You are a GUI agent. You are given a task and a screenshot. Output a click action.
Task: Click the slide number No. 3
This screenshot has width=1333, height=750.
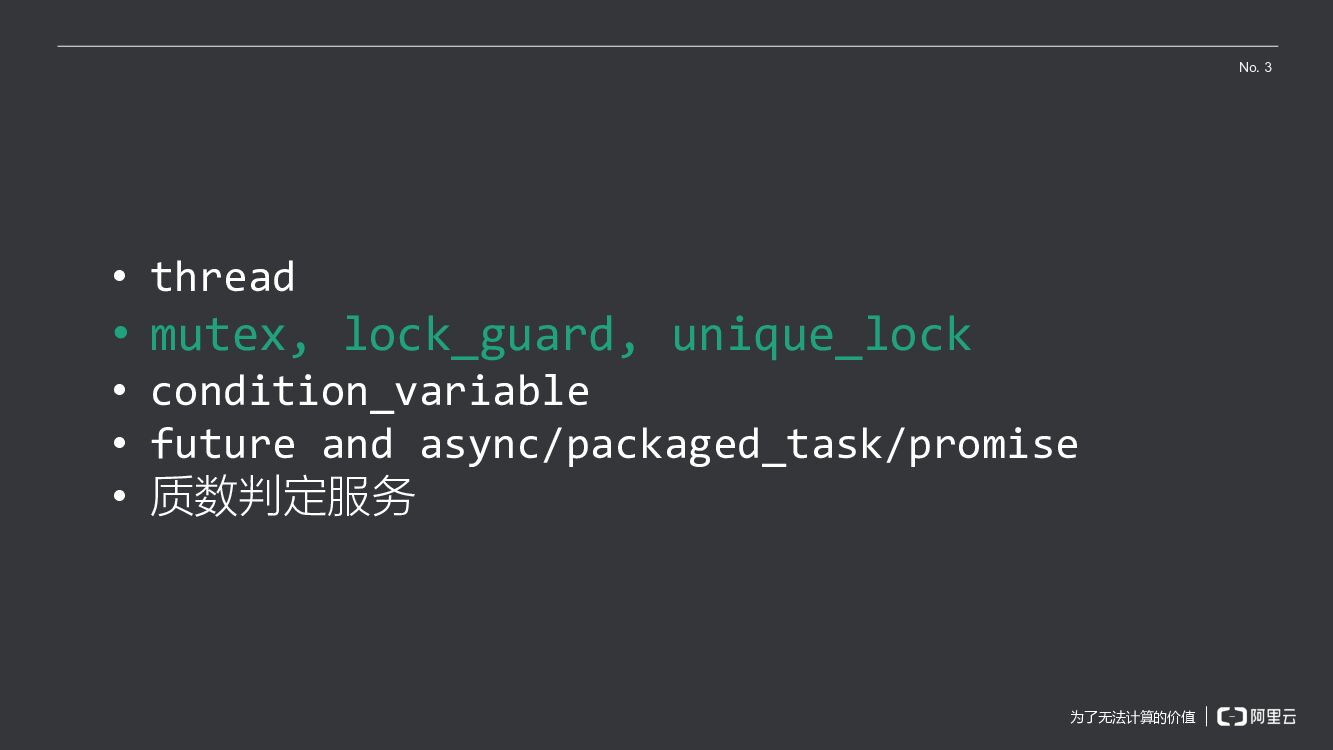click(1255, 67)
